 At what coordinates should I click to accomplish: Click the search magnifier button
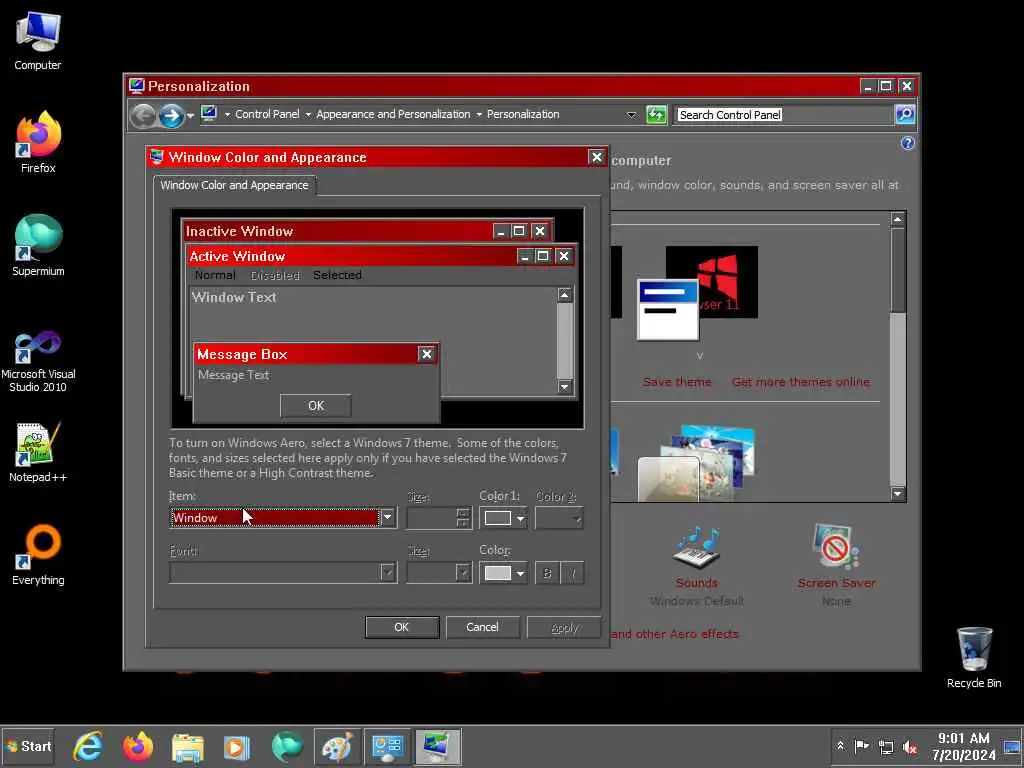(x=904, y=115)
